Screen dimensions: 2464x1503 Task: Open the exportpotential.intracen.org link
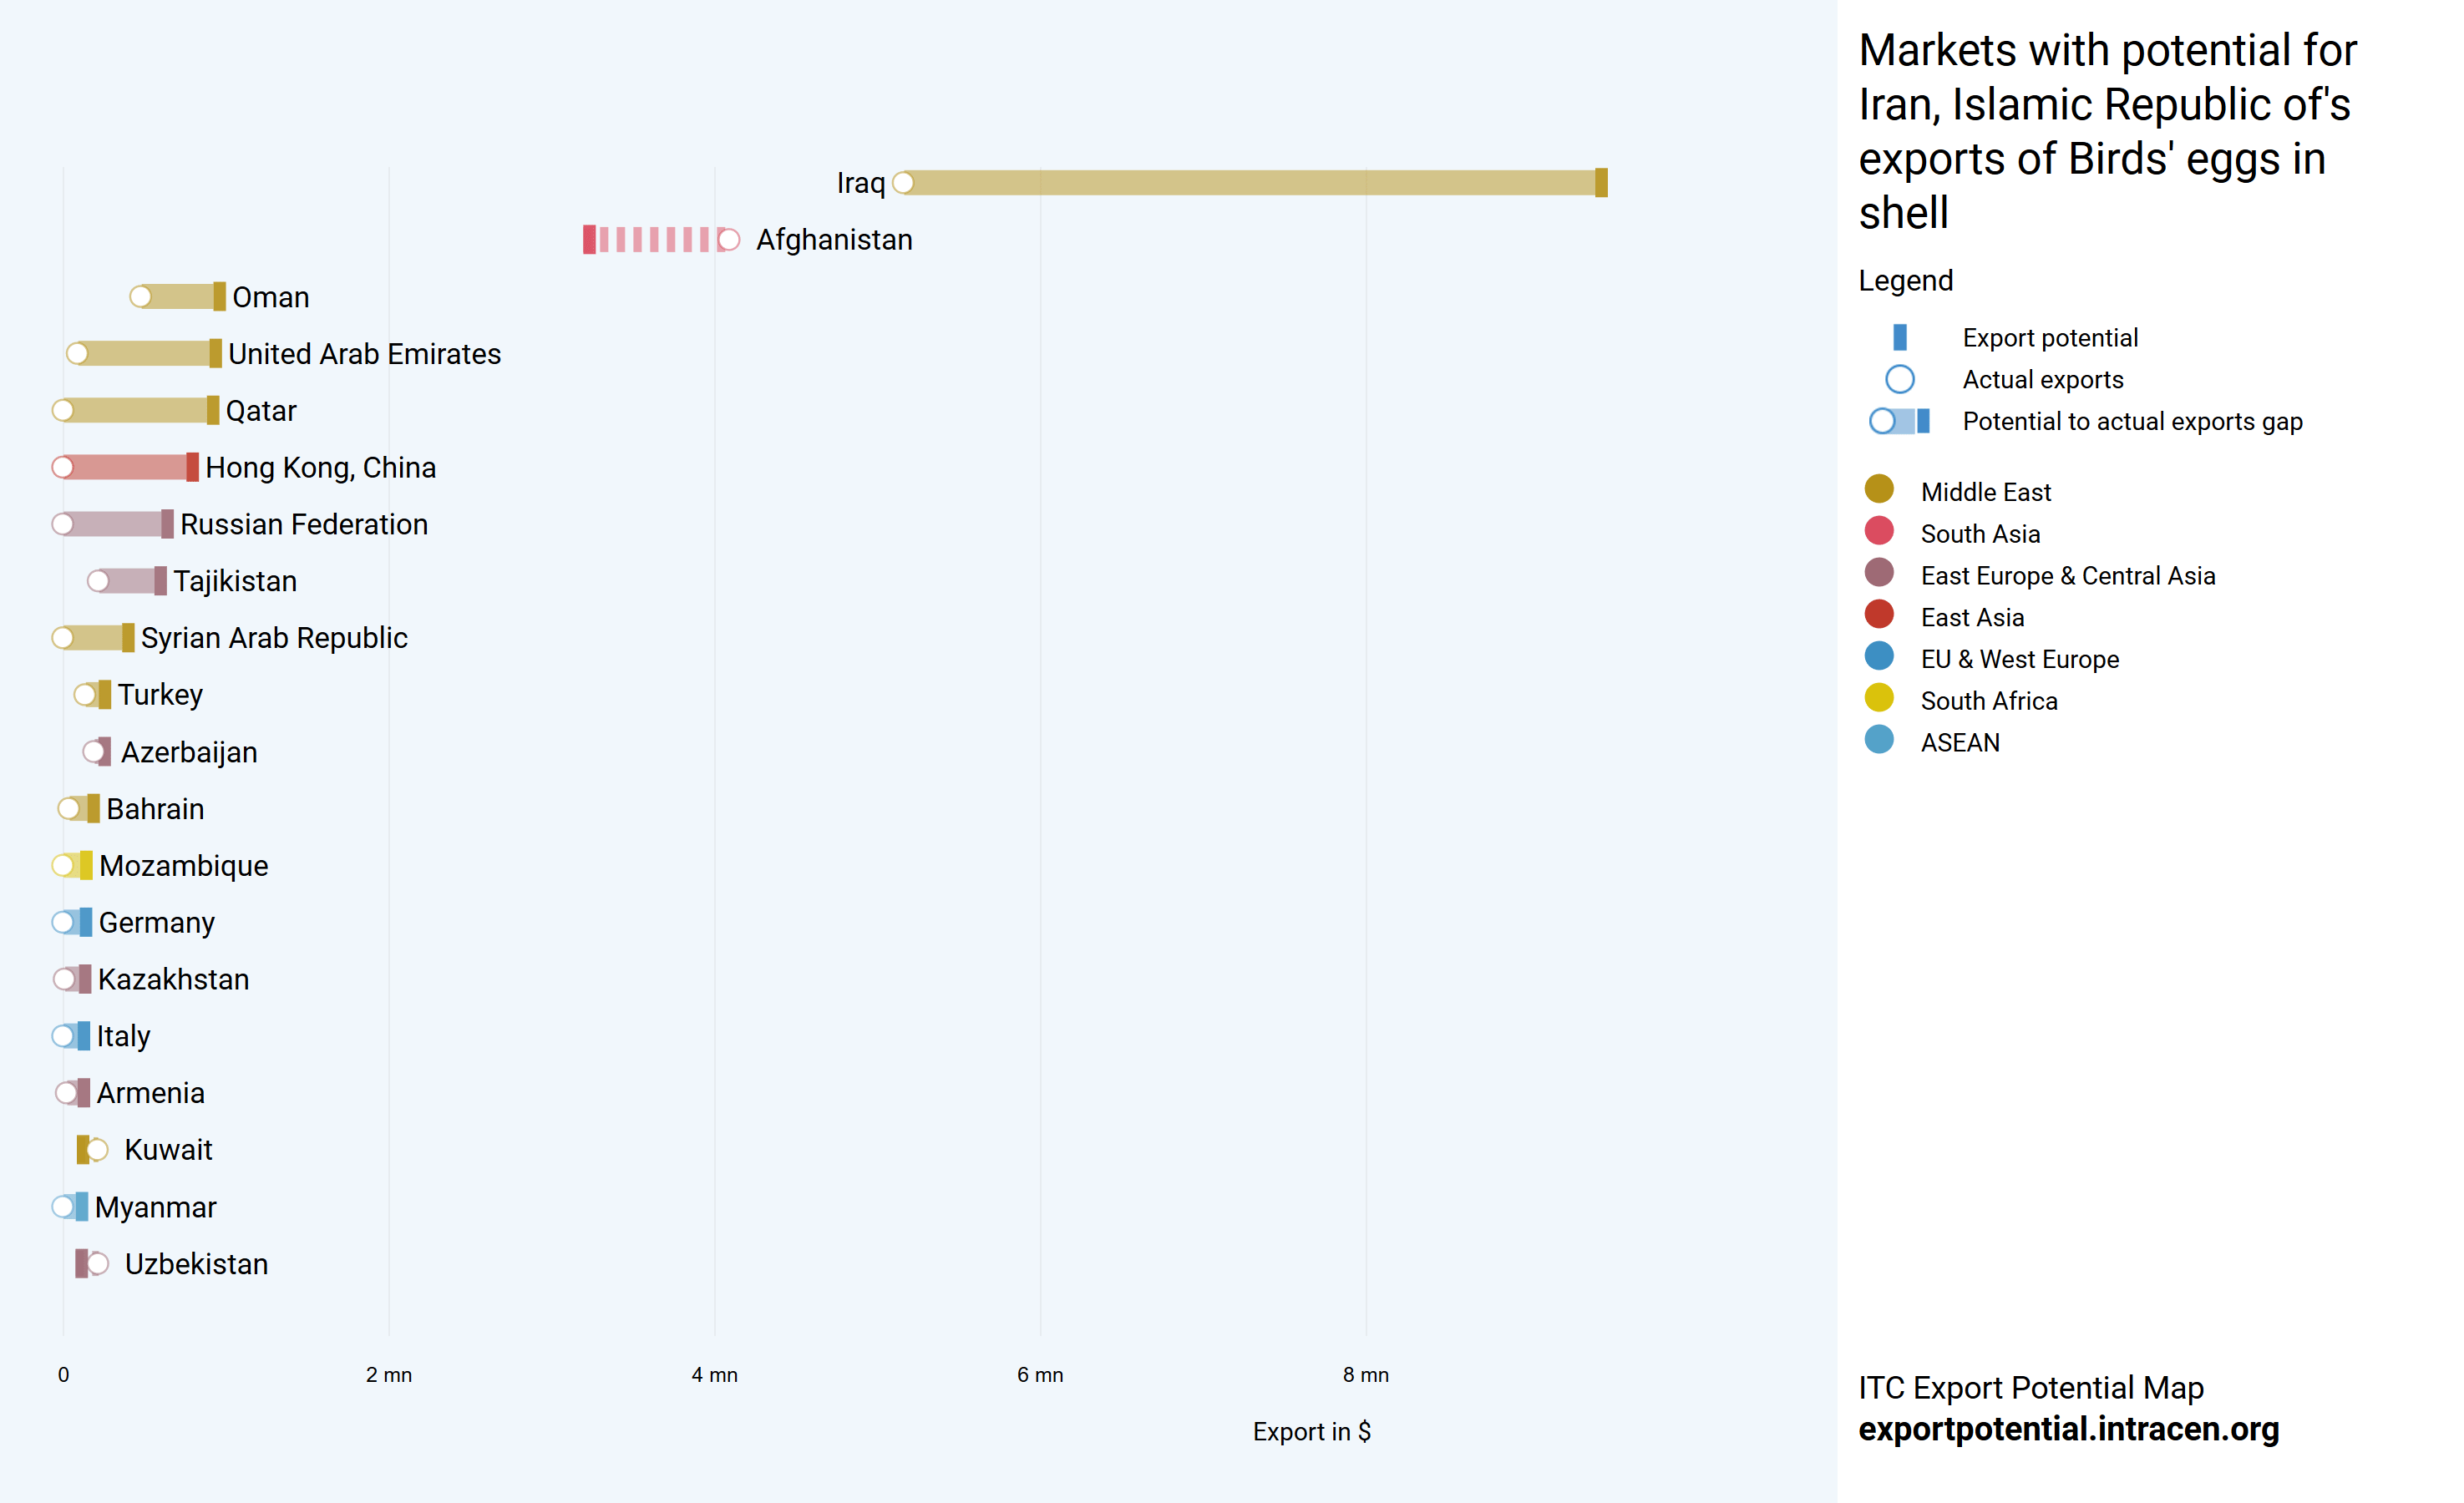[2068, 1429]
